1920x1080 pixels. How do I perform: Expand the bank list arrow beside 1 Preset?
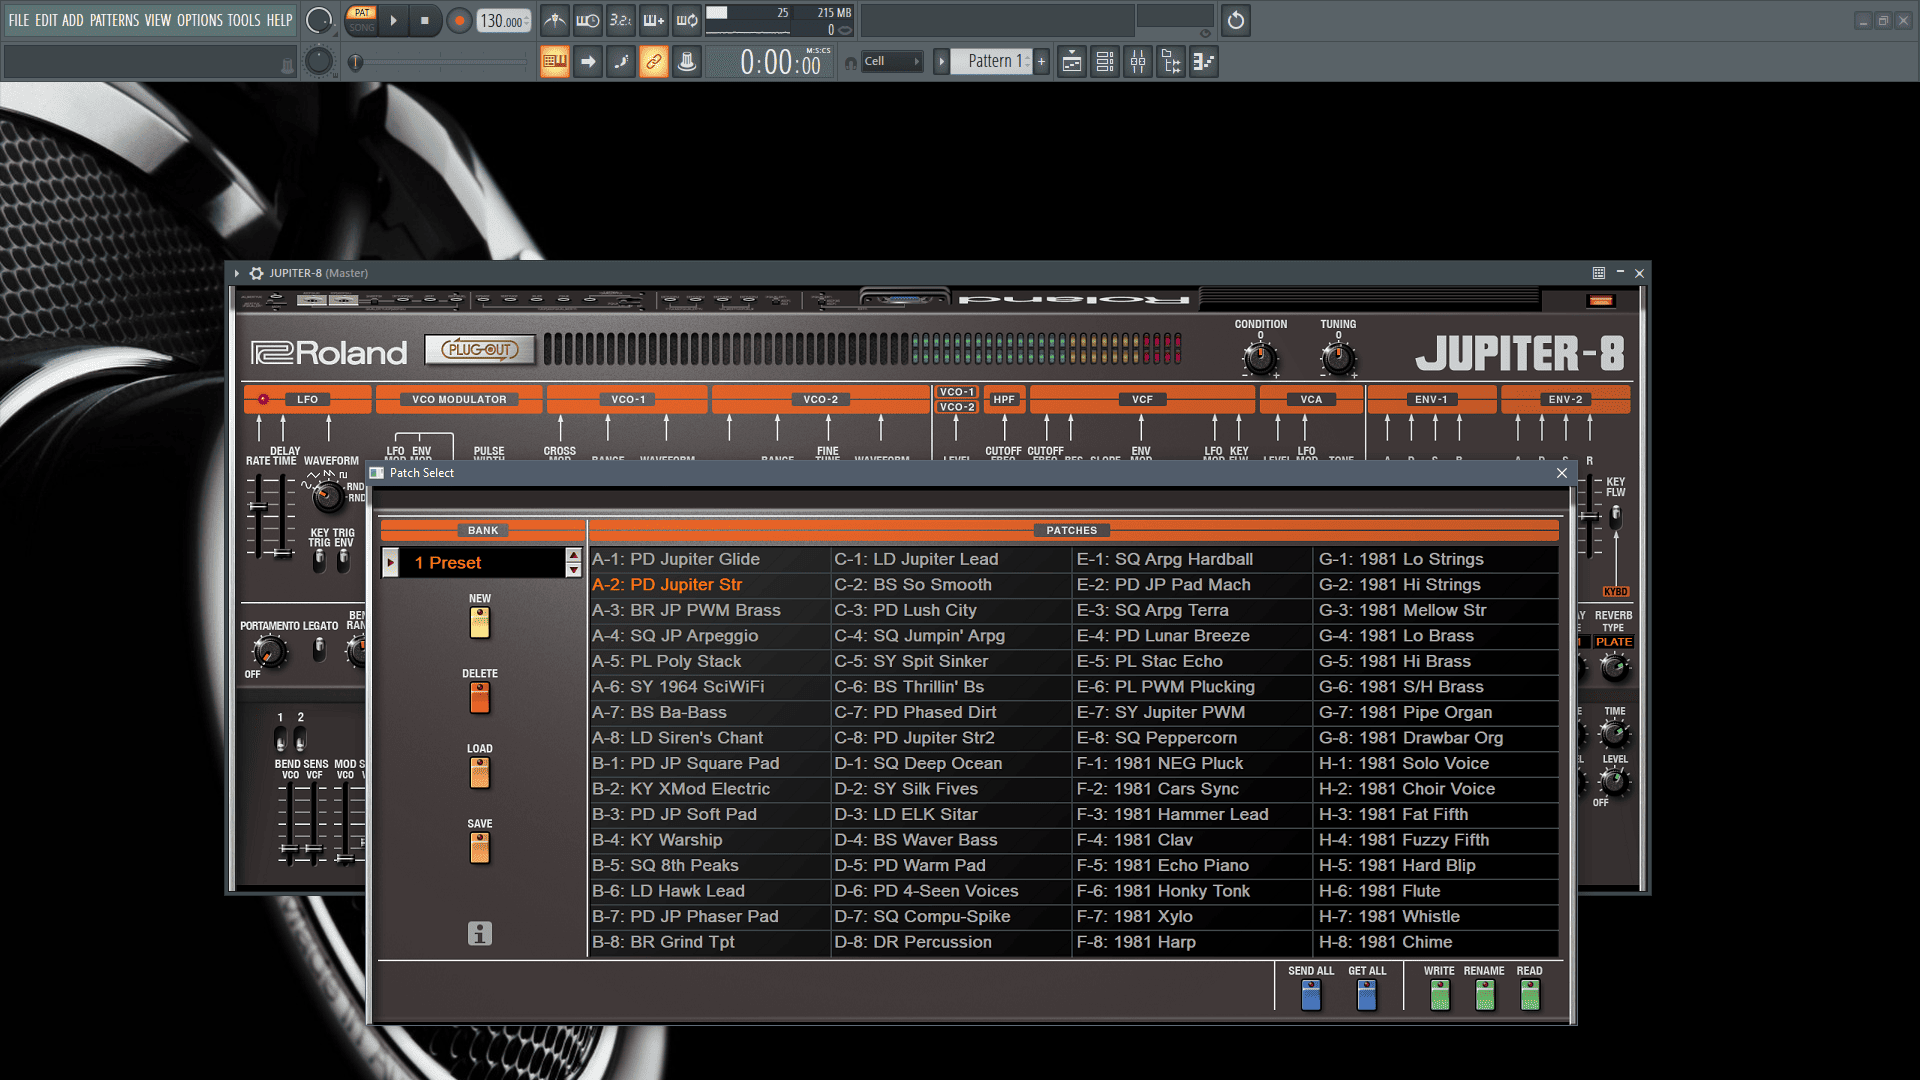coord(391,563)
